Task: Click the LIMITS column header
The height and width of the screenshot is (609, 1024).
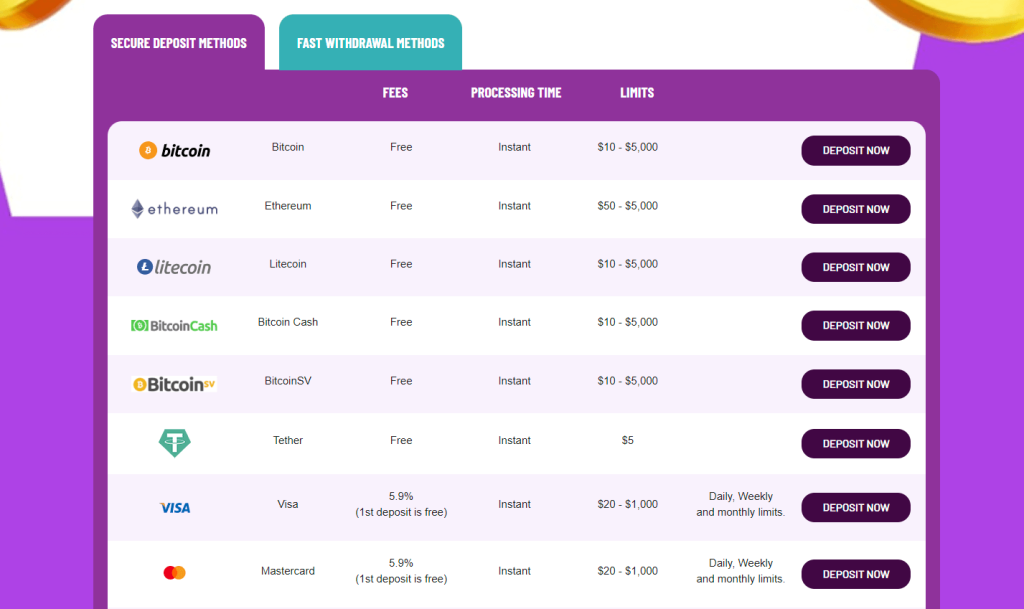Action: (637, 93)
